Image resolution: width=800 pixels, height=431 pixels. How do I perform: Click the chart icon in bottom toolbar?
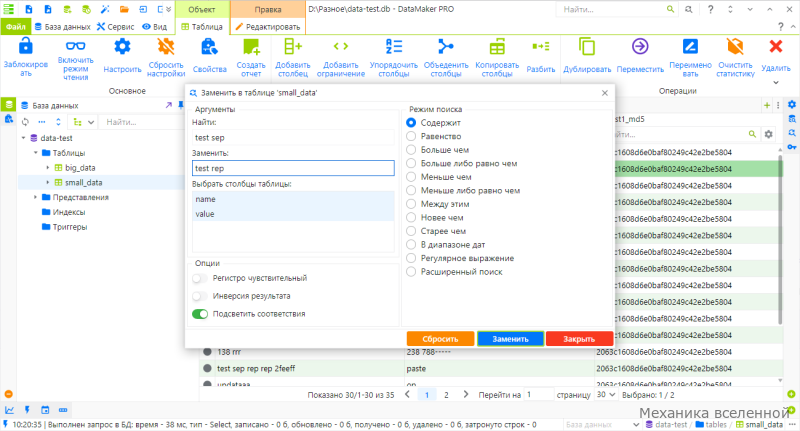(9, 410)
